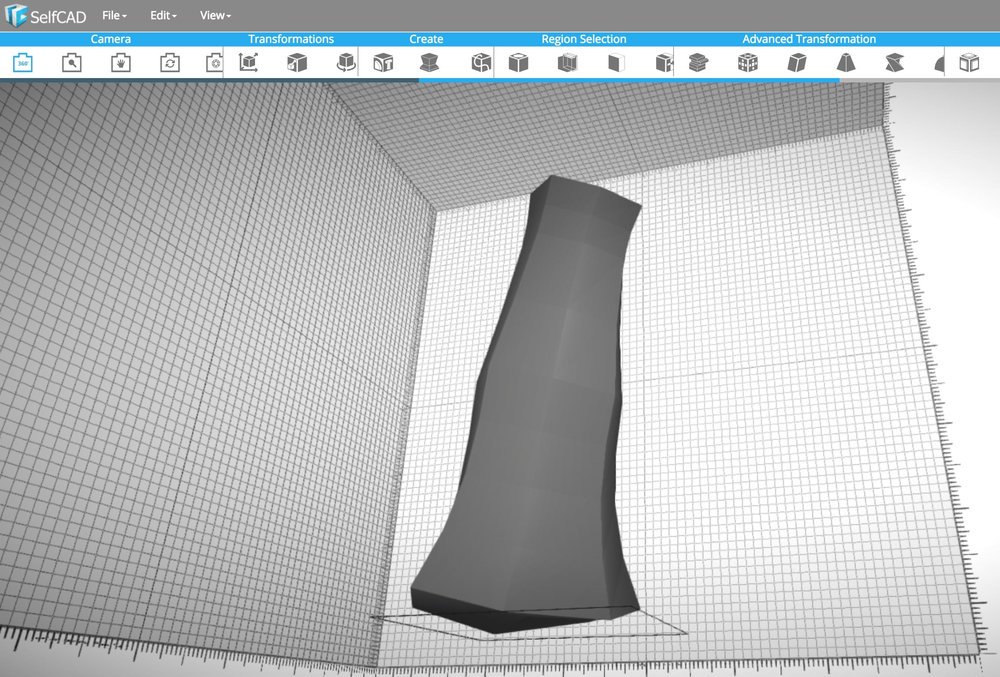1000x677 pixels.
Task: Select the camera zoom magnifier tool
Action: pos(70,62)
